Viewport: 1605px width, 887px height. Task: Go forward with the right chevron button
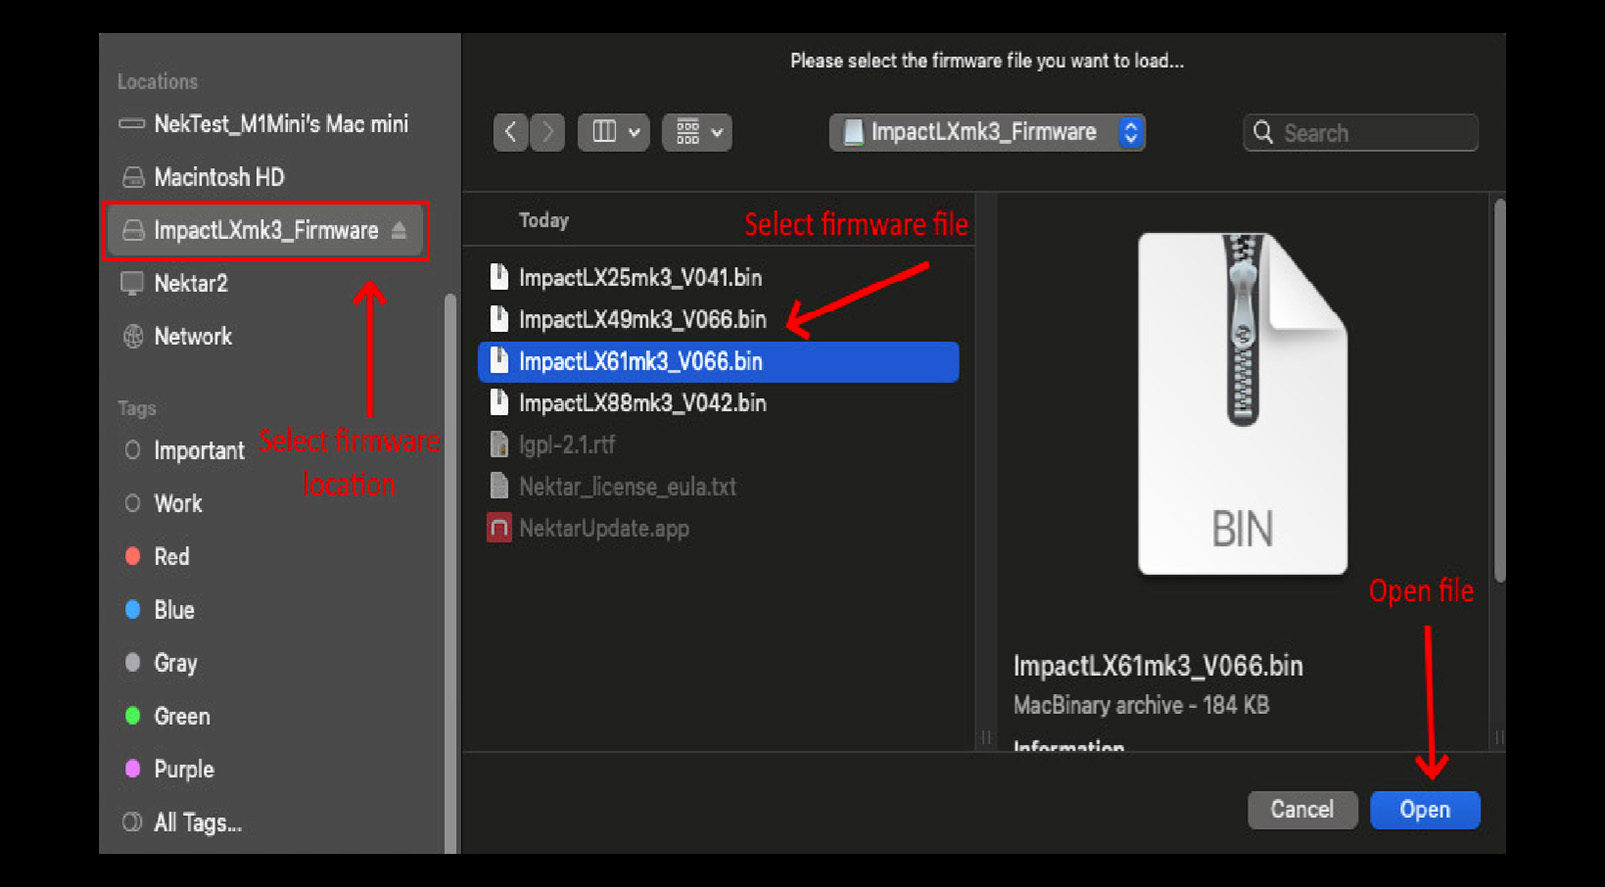pos(547,132)
